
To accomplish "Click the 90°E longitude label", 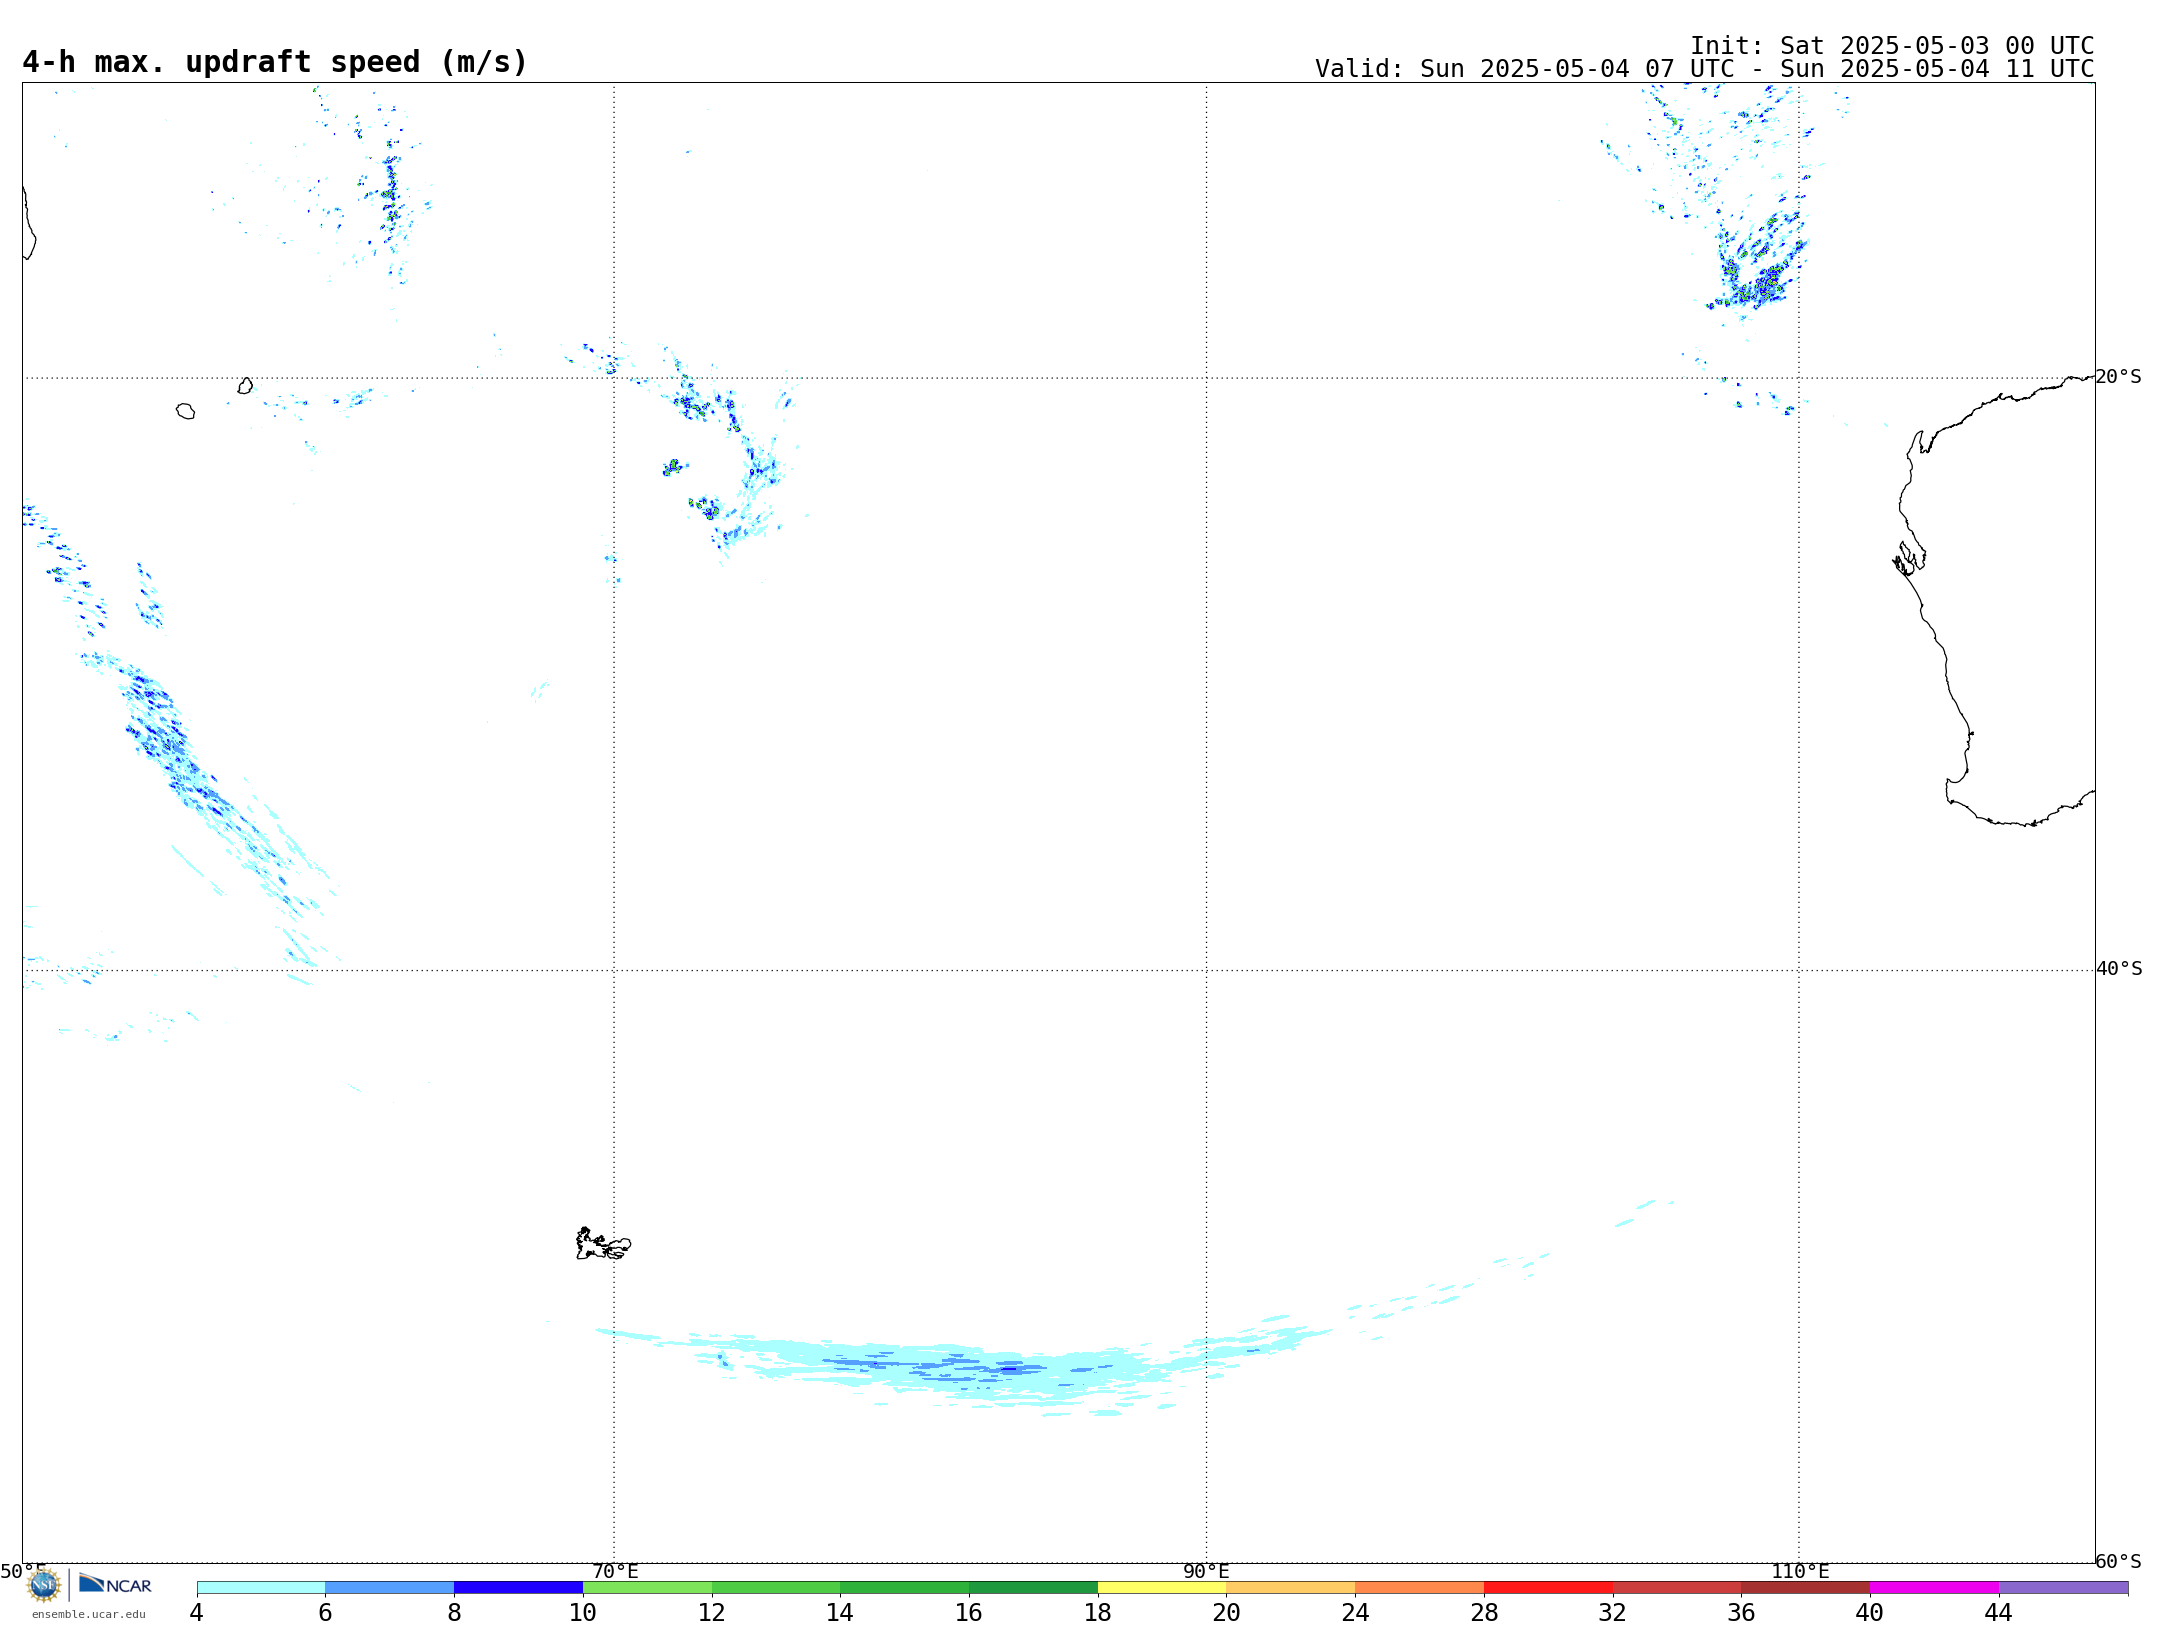I will pyautogui.click(x=1206, y=1571).
